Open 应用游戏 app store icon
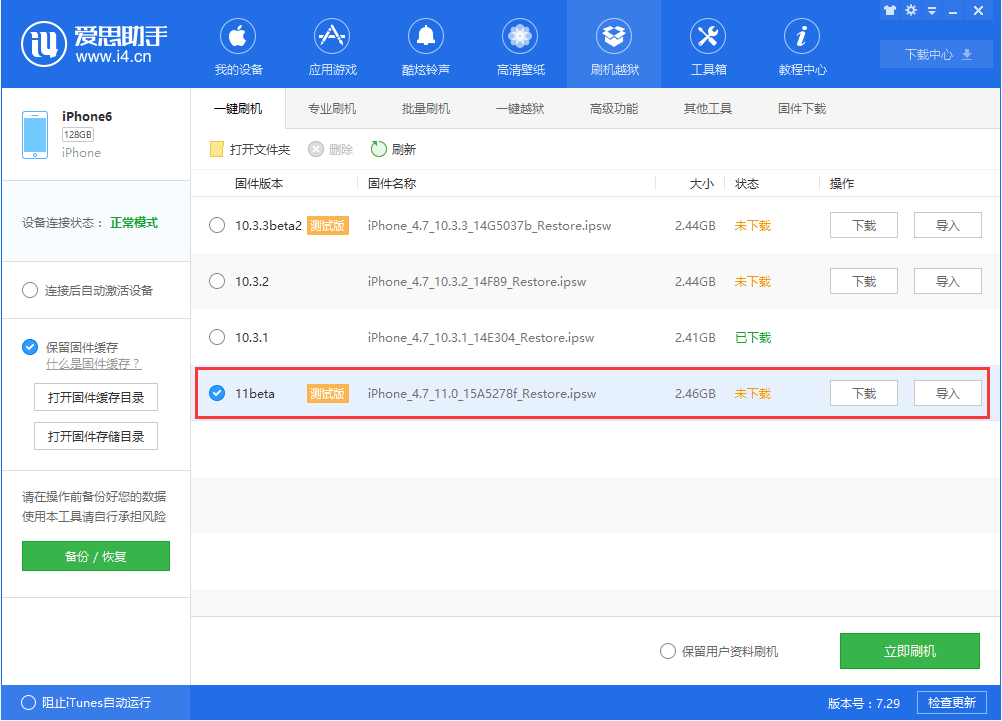1002x721 pixels. 332,36
